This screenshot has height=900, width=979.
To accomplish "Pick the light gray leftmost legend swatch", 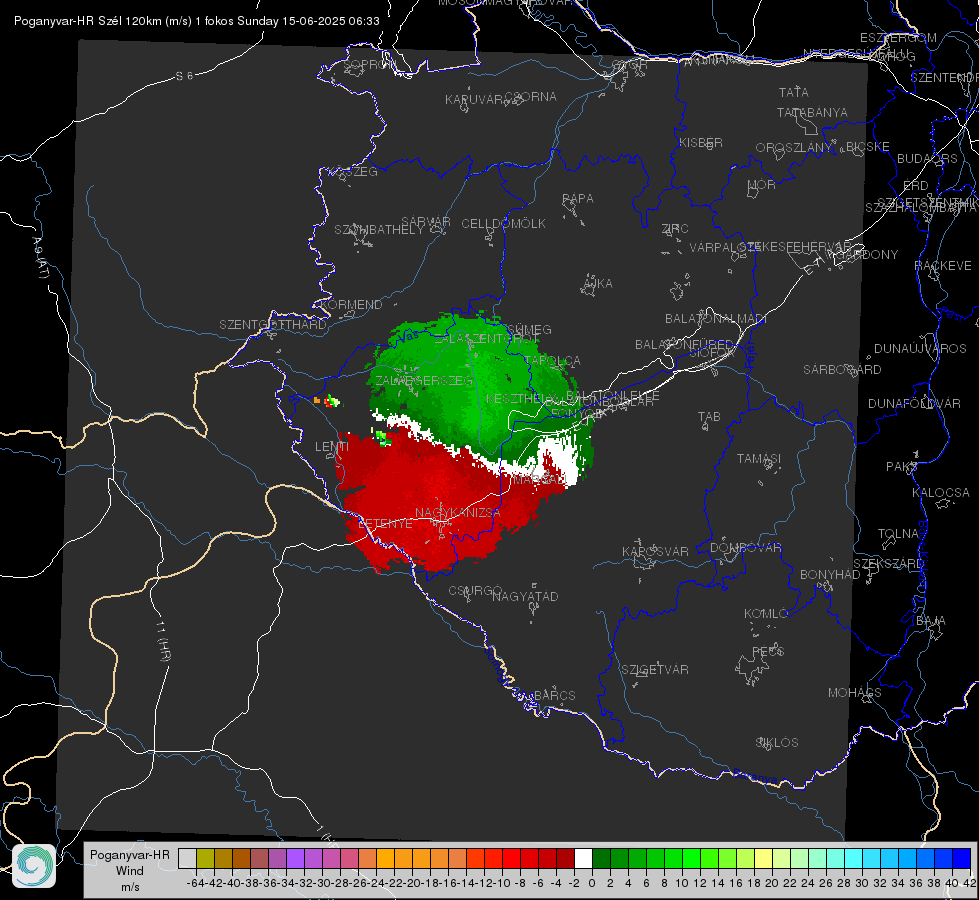I will (187, 858).
